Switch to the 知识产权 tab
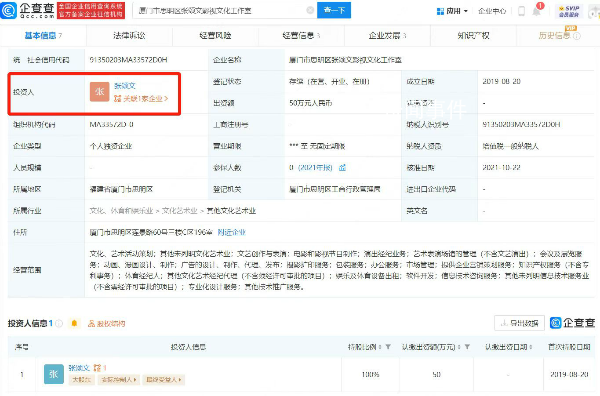This screenshot has height=396, width=600. [x=473, y=36]
